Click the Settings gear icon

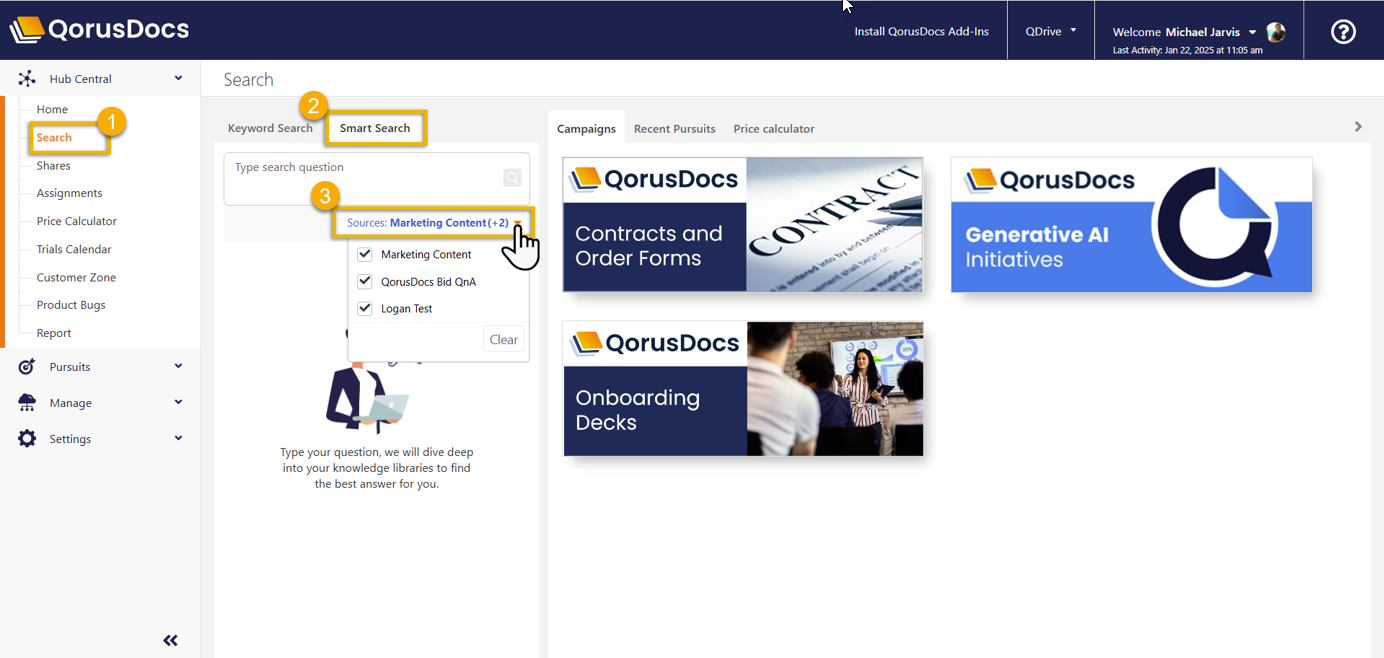coord(27,439)
